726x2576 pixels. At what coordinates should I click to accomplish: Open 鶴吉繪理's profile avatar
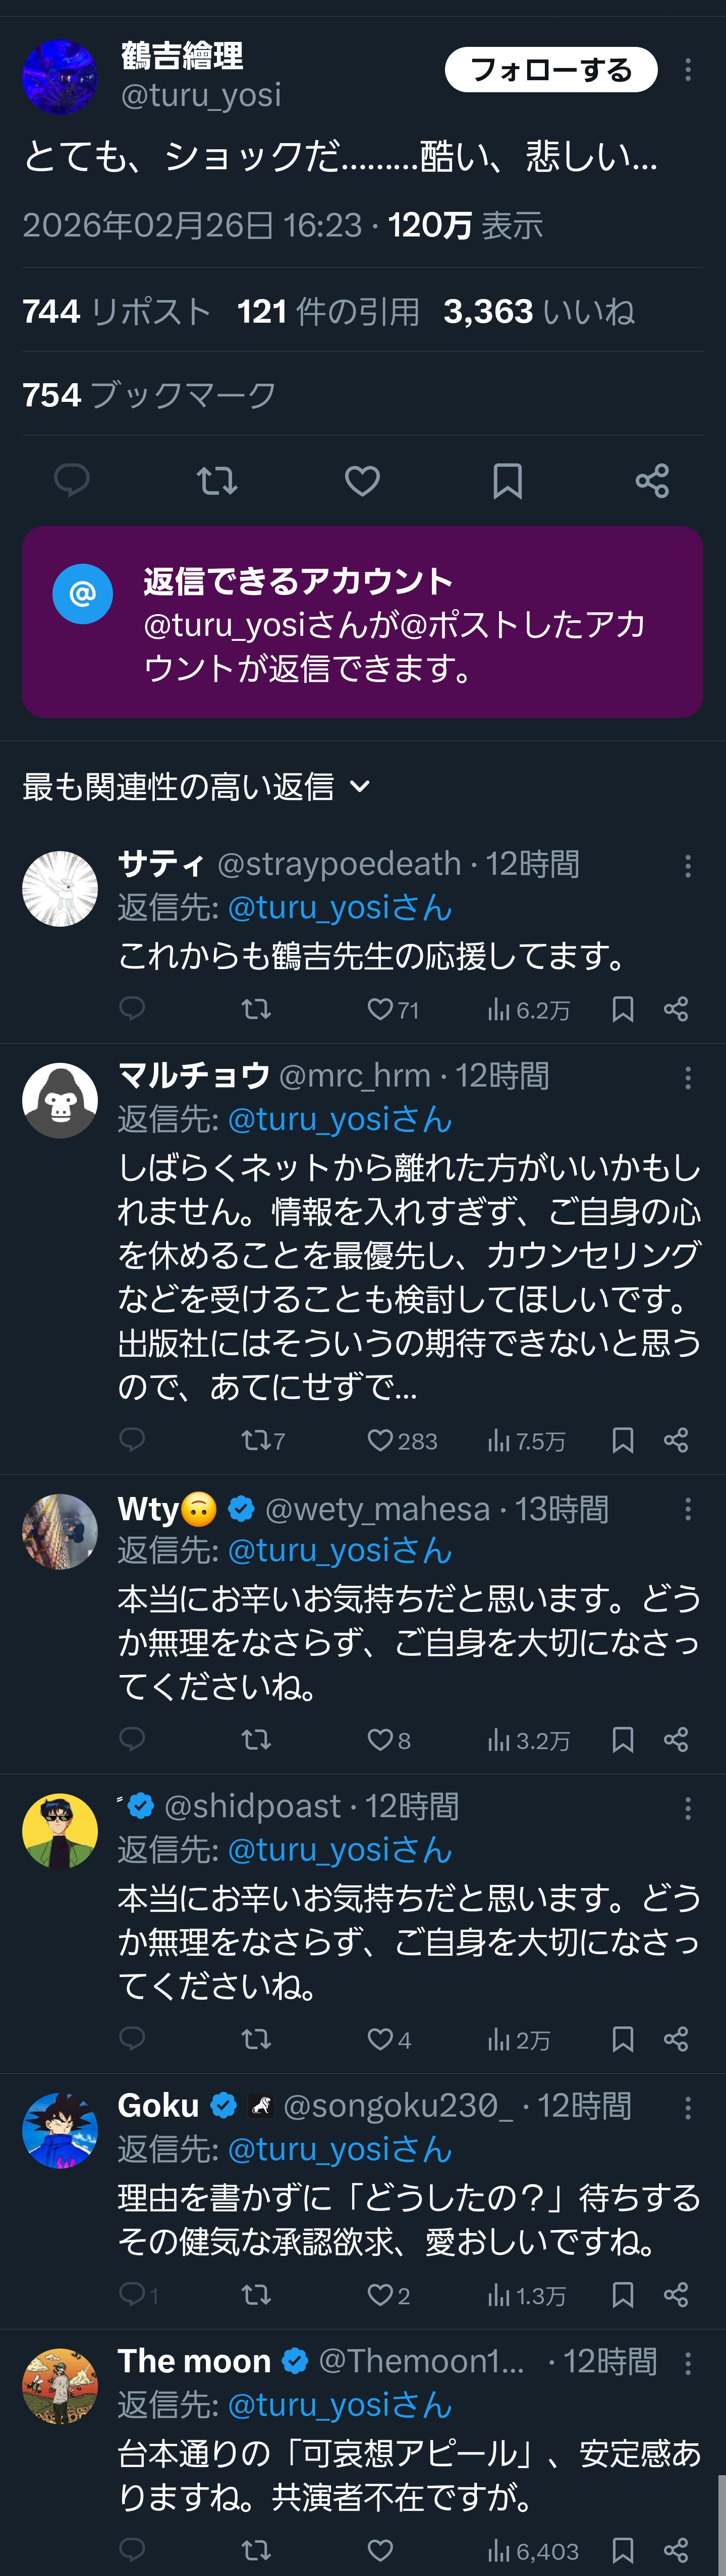coord(60,76)
